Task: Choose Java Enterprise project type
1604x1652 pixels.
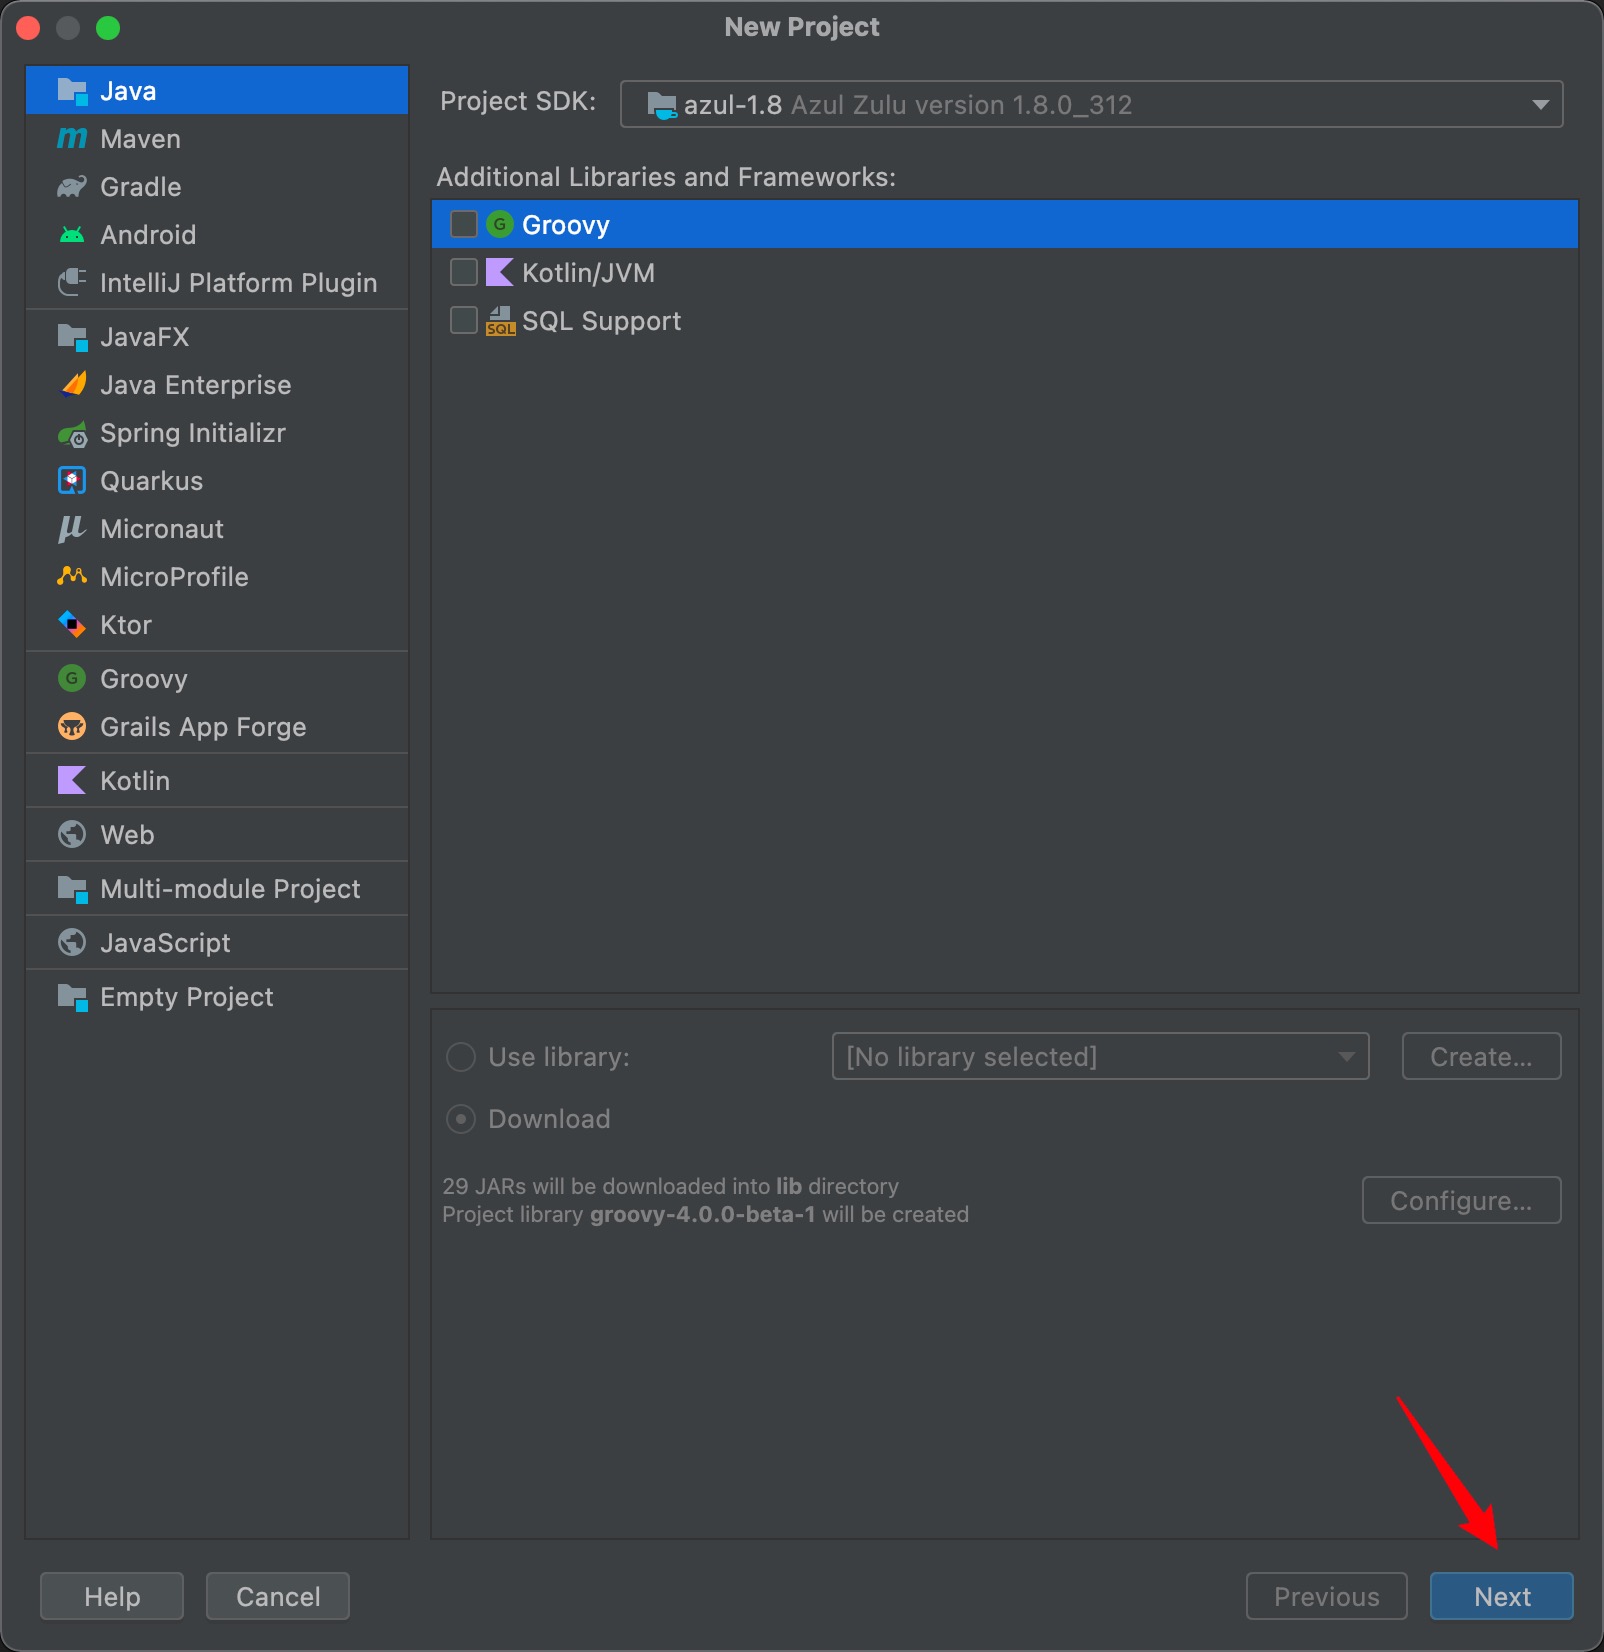Action: pyautogui.click(x=195, y=385)
